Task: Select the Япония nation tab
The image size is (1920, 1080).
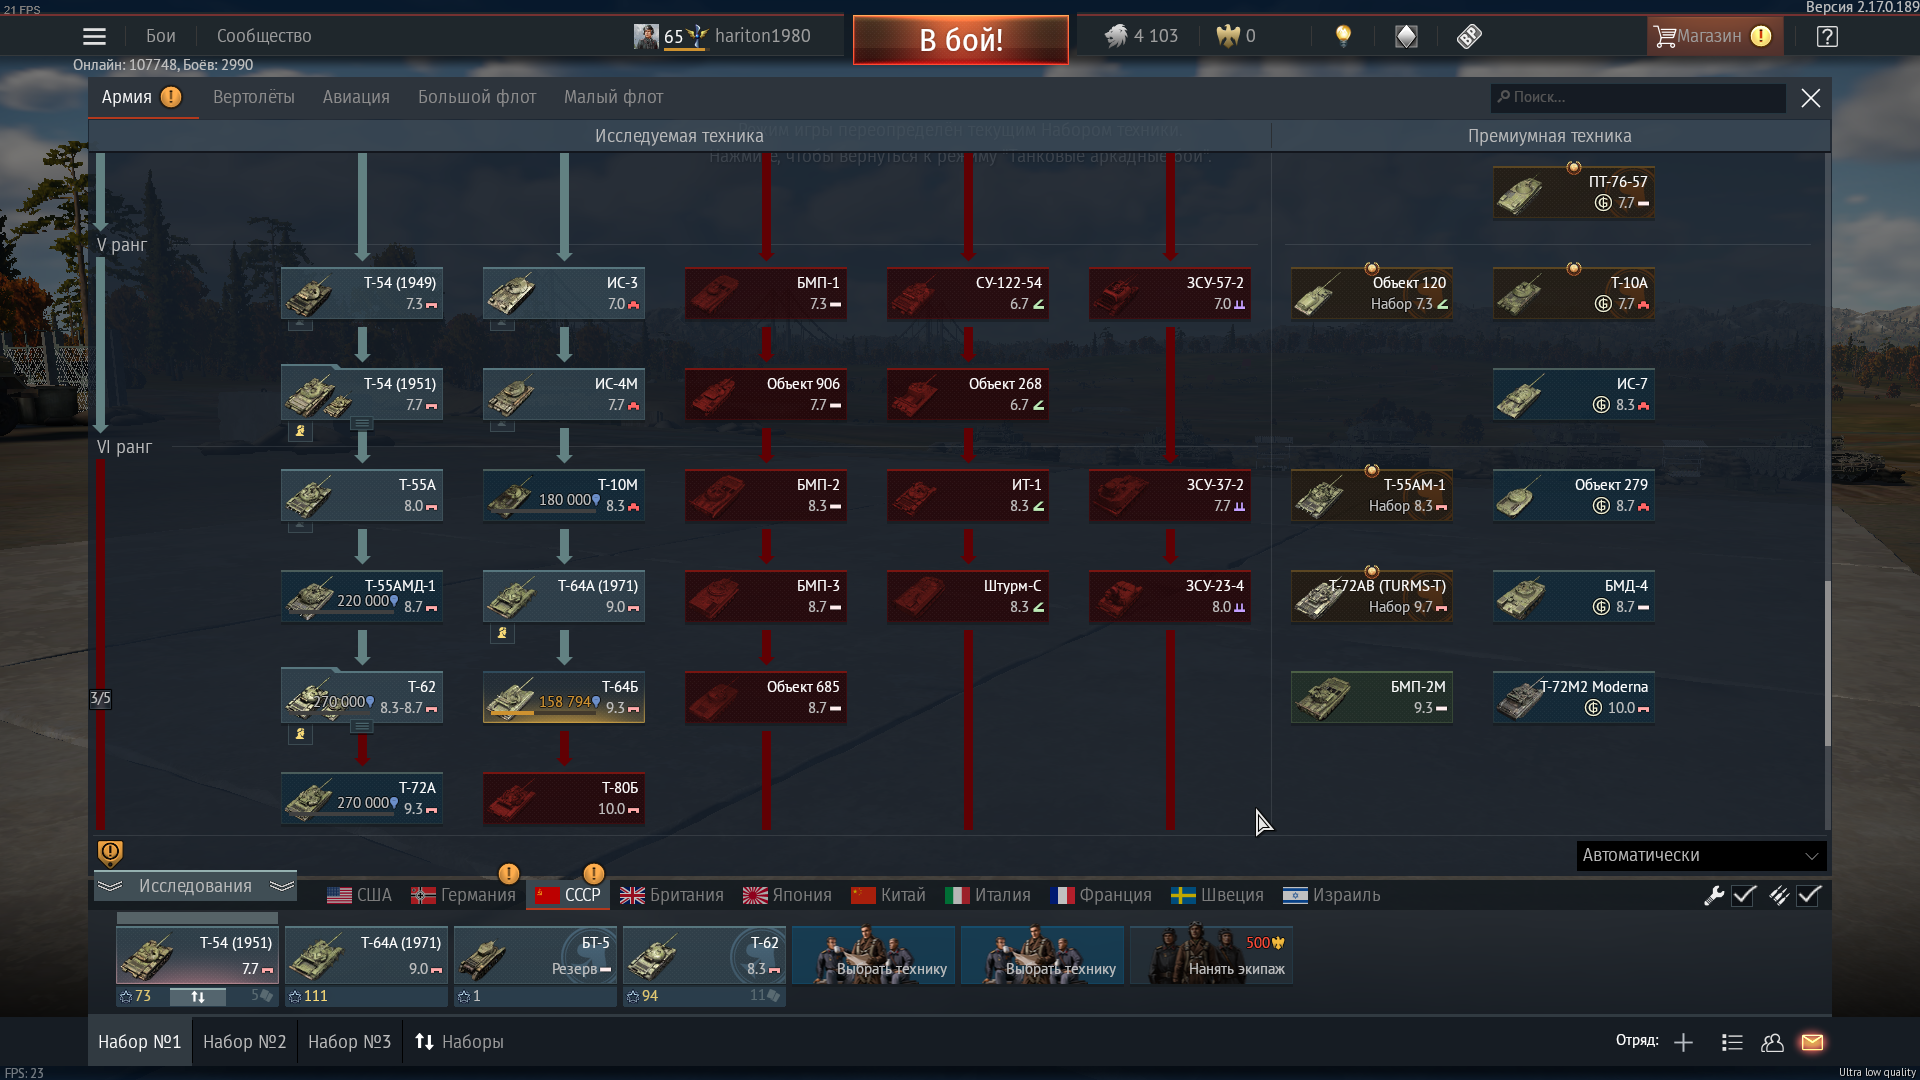Action: pos(787,895)
